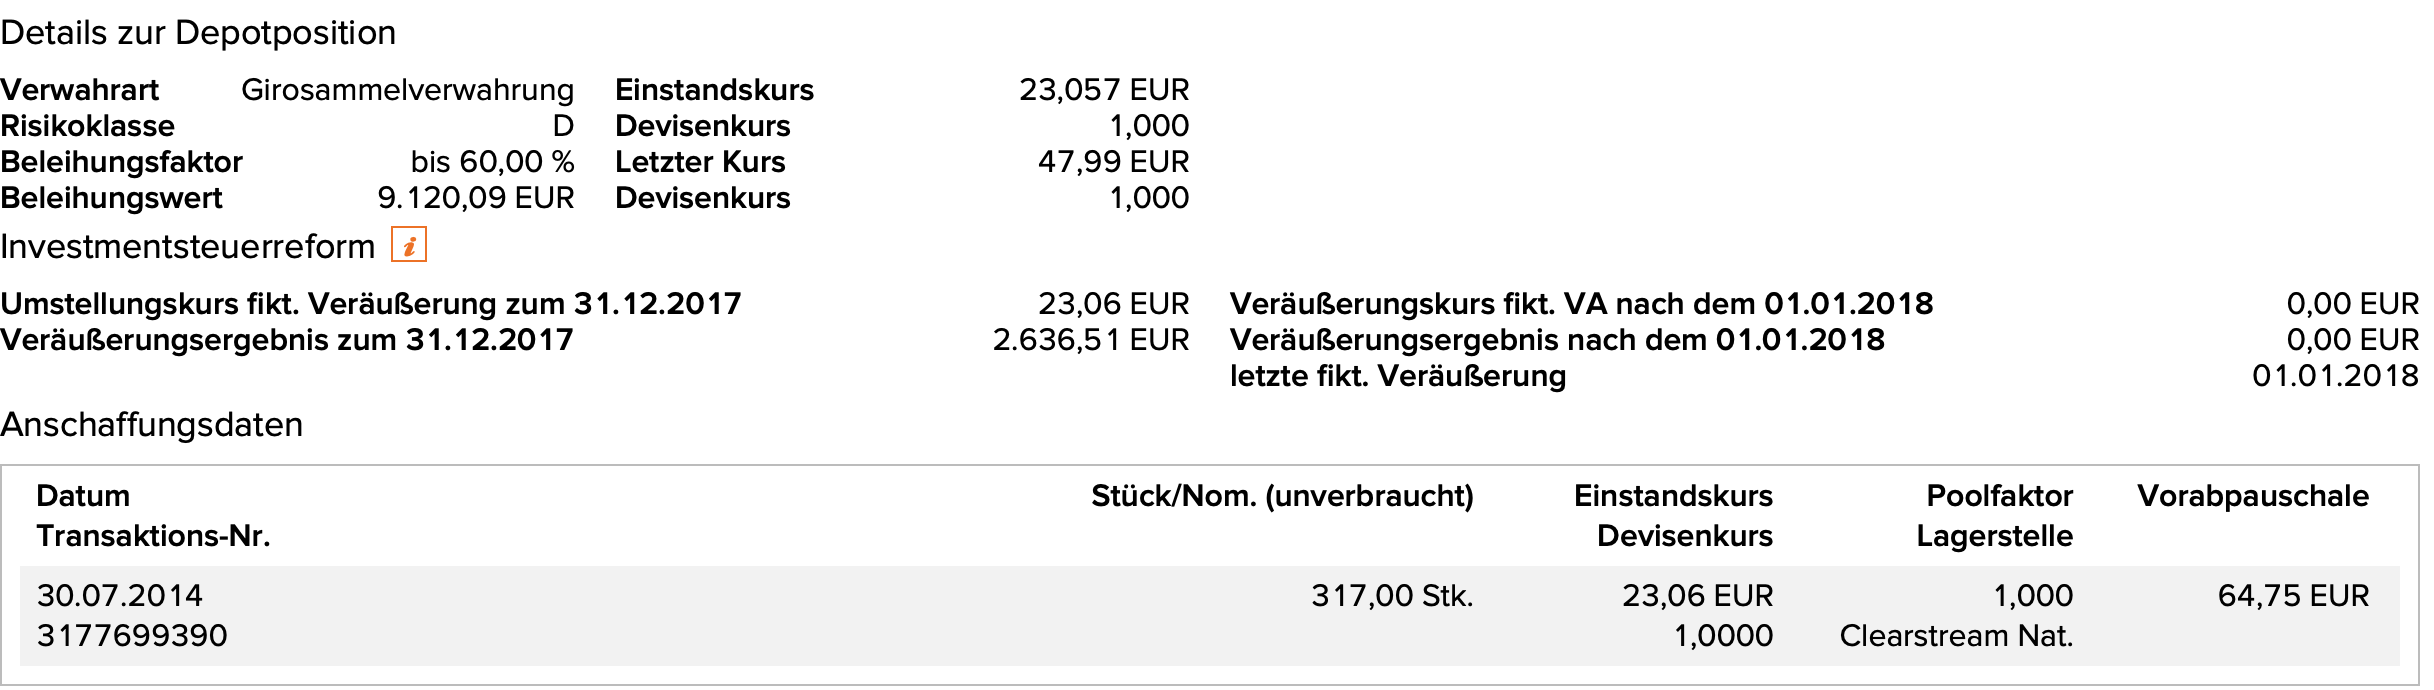Click the Girosammelverwahrung value
Screen dimensions: 2434x690
tap(408, 90)
